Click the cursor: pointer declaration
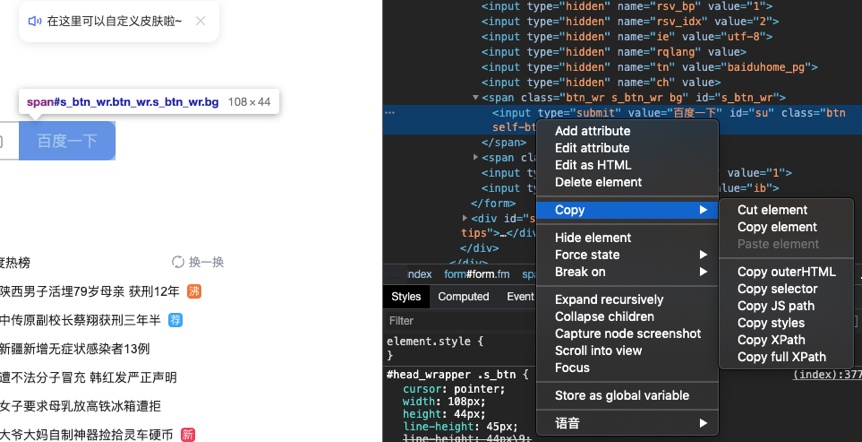This screenshot has width=862, height=442. [454, 389]
